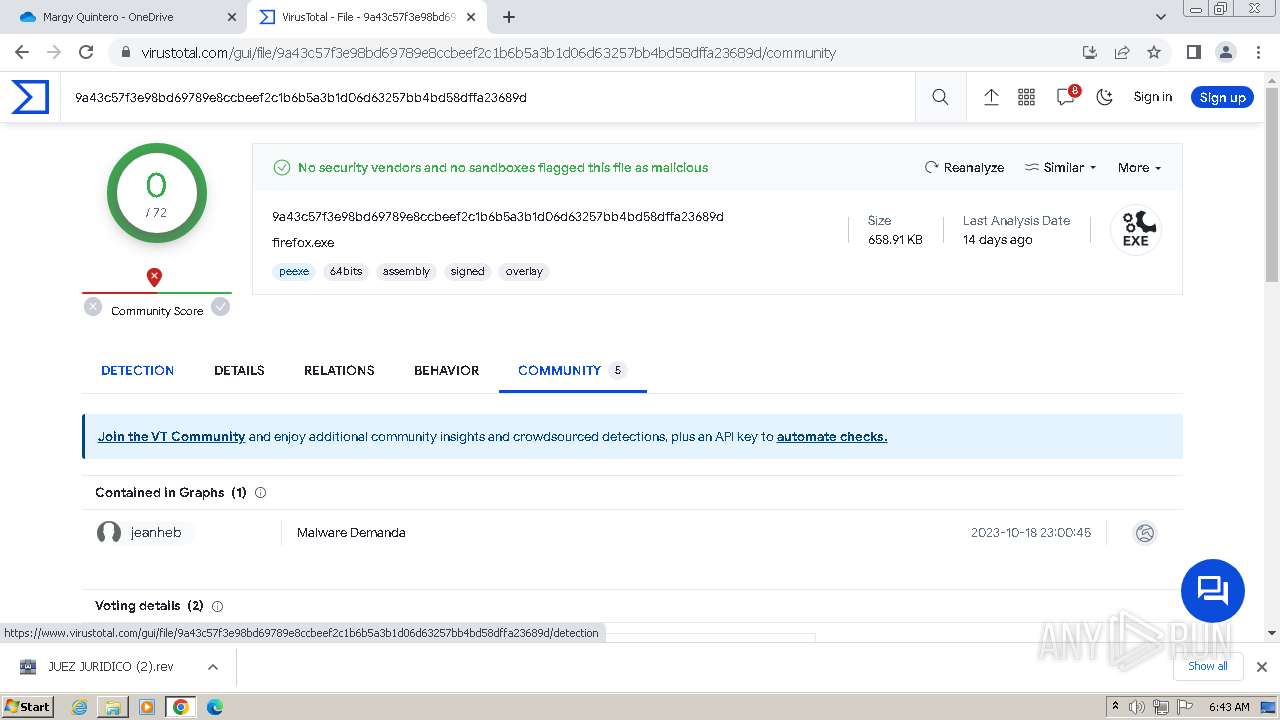
Task: Click the volume speaker tray icon
Action: tap(1136, 706)
